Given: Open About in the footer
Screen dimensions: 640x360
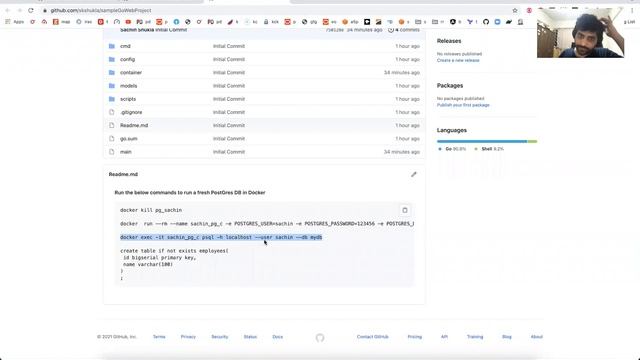Looking at the screenshot, I should click(x=537, y=337).
